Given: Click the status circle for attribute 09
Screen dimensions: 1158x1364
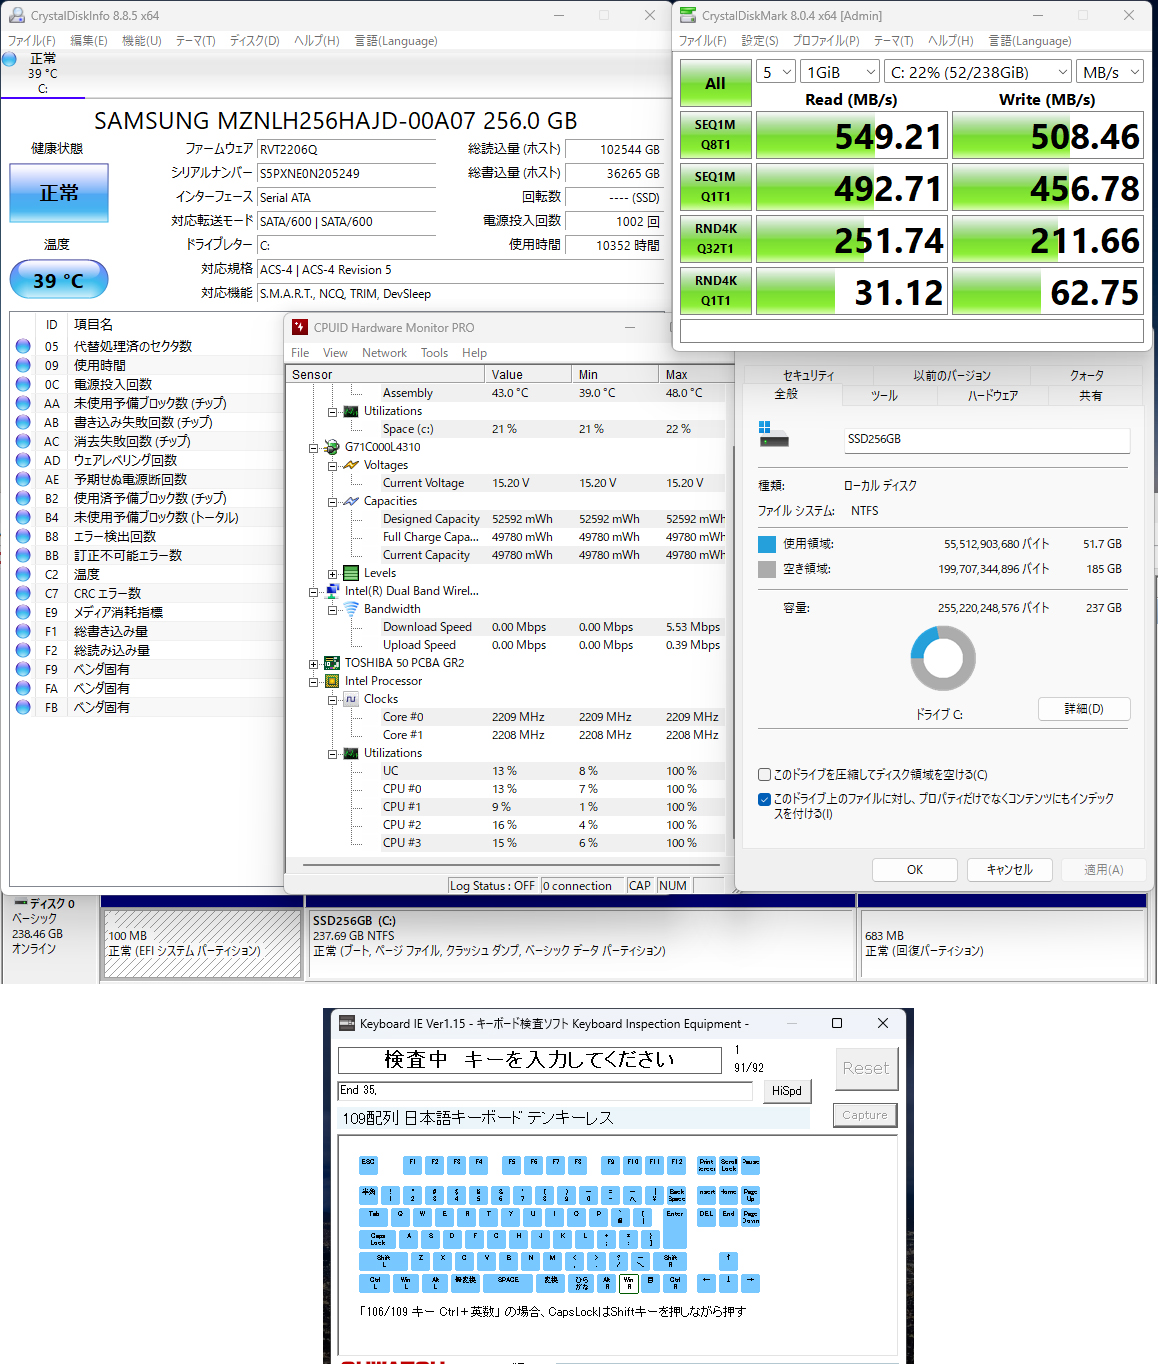Looking at the screenshot, I should (23, 365).
